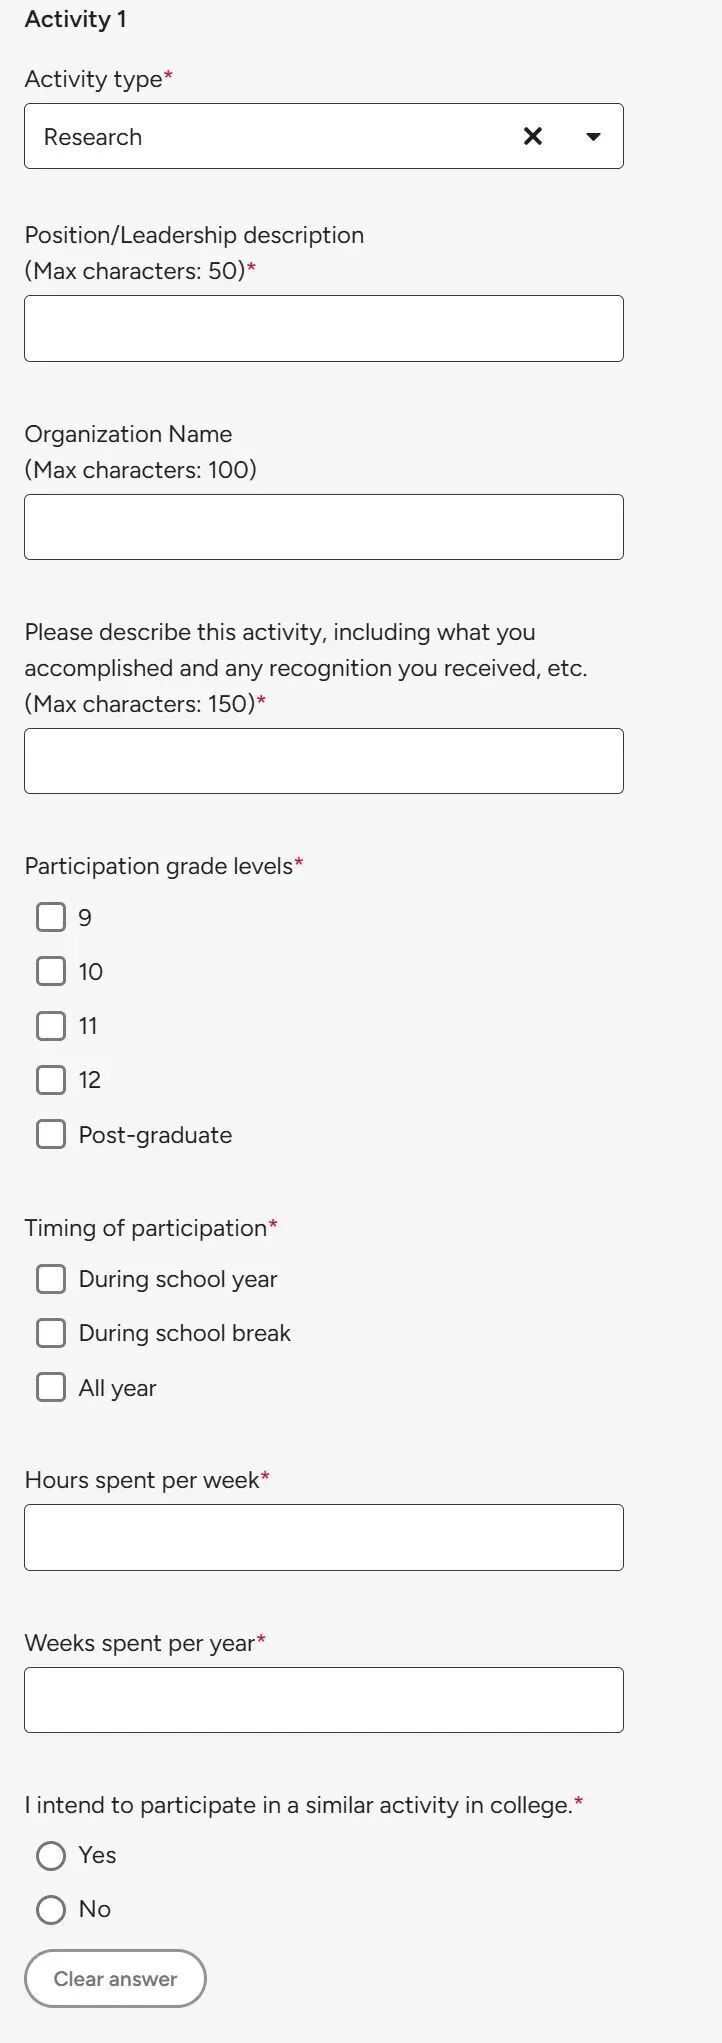722x2043 pixels.
Task: Select the activity description text box
Action: pos(324,761)
